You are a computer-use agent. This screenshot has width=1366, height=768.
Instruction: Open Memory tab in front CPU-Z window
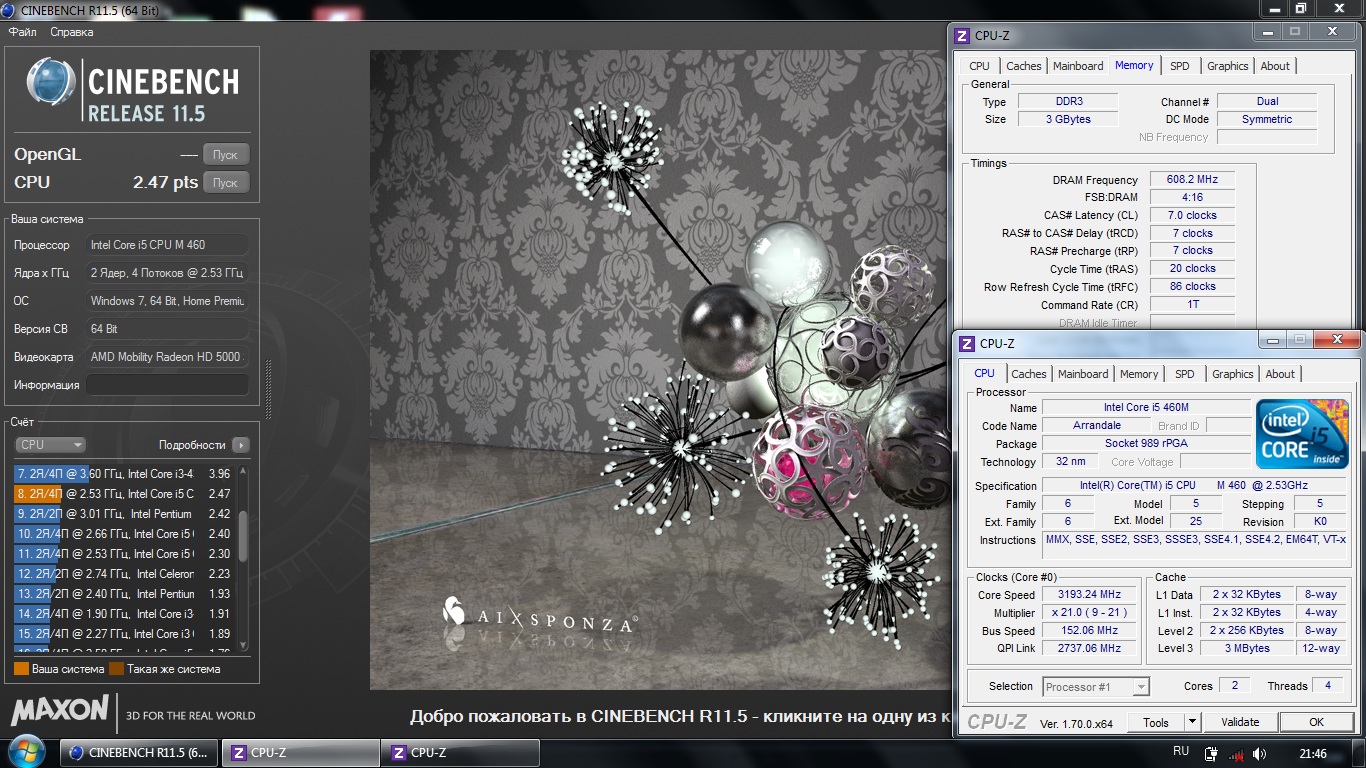coord(1139,374)
